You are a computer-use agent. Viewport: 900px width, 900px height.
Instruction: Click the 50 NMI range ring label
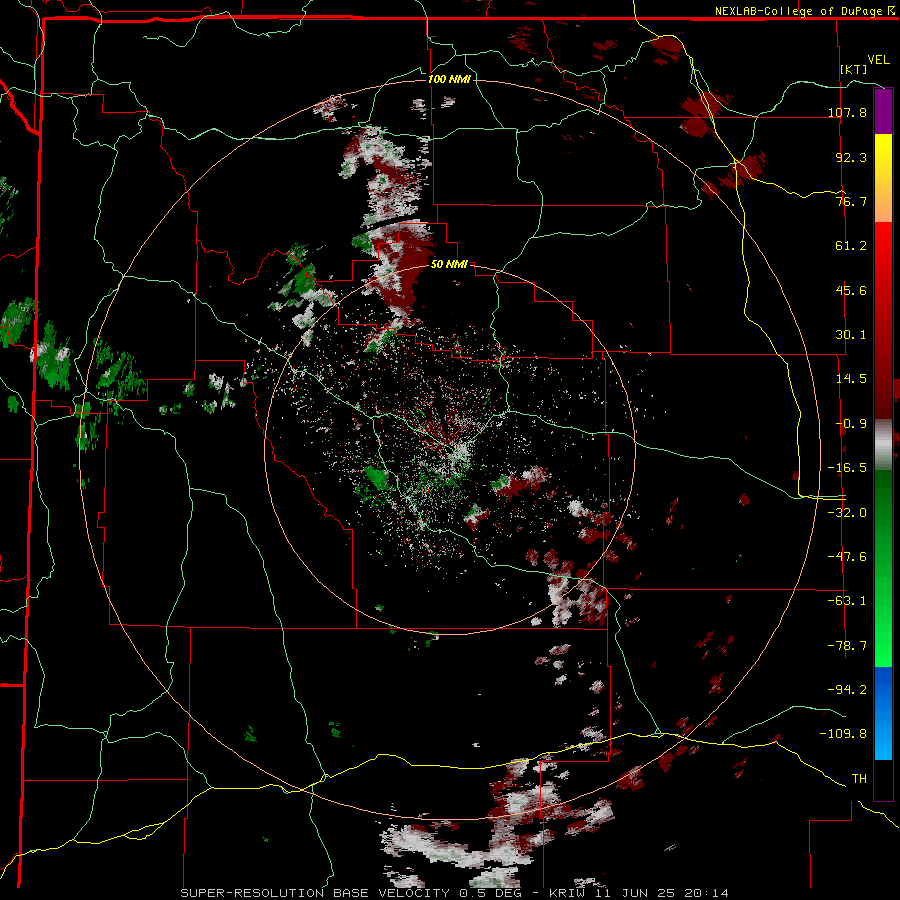click(x=449, y=264)
